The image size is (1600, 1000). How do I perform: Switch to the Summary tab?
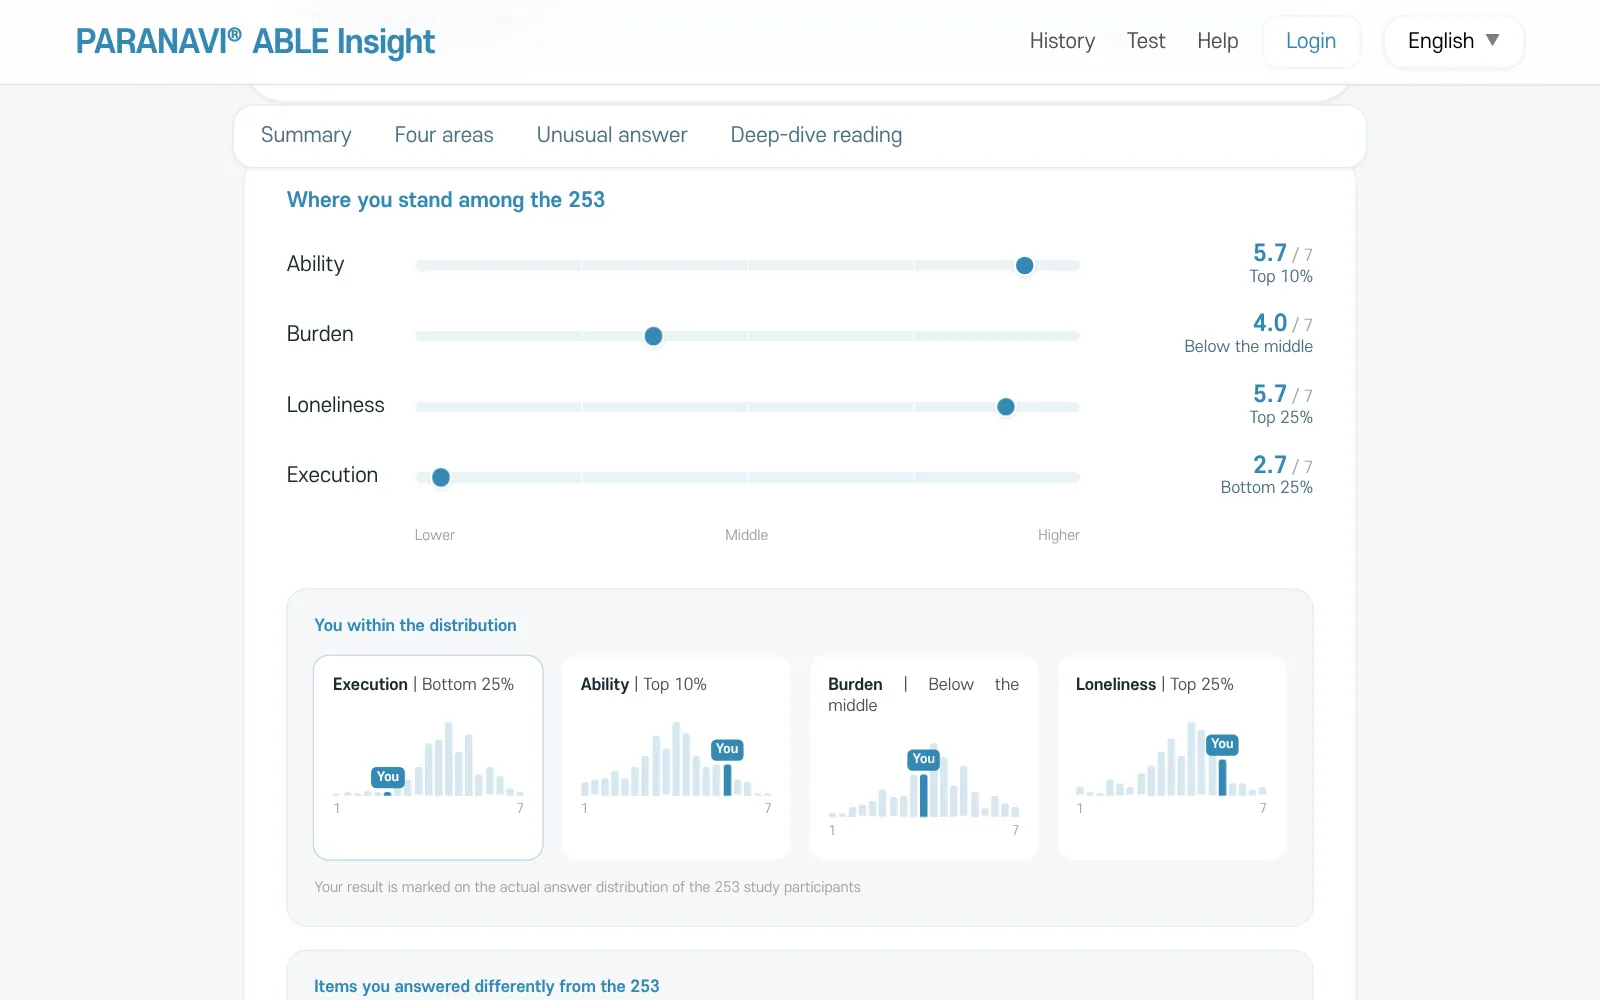(x=306, y=135)
